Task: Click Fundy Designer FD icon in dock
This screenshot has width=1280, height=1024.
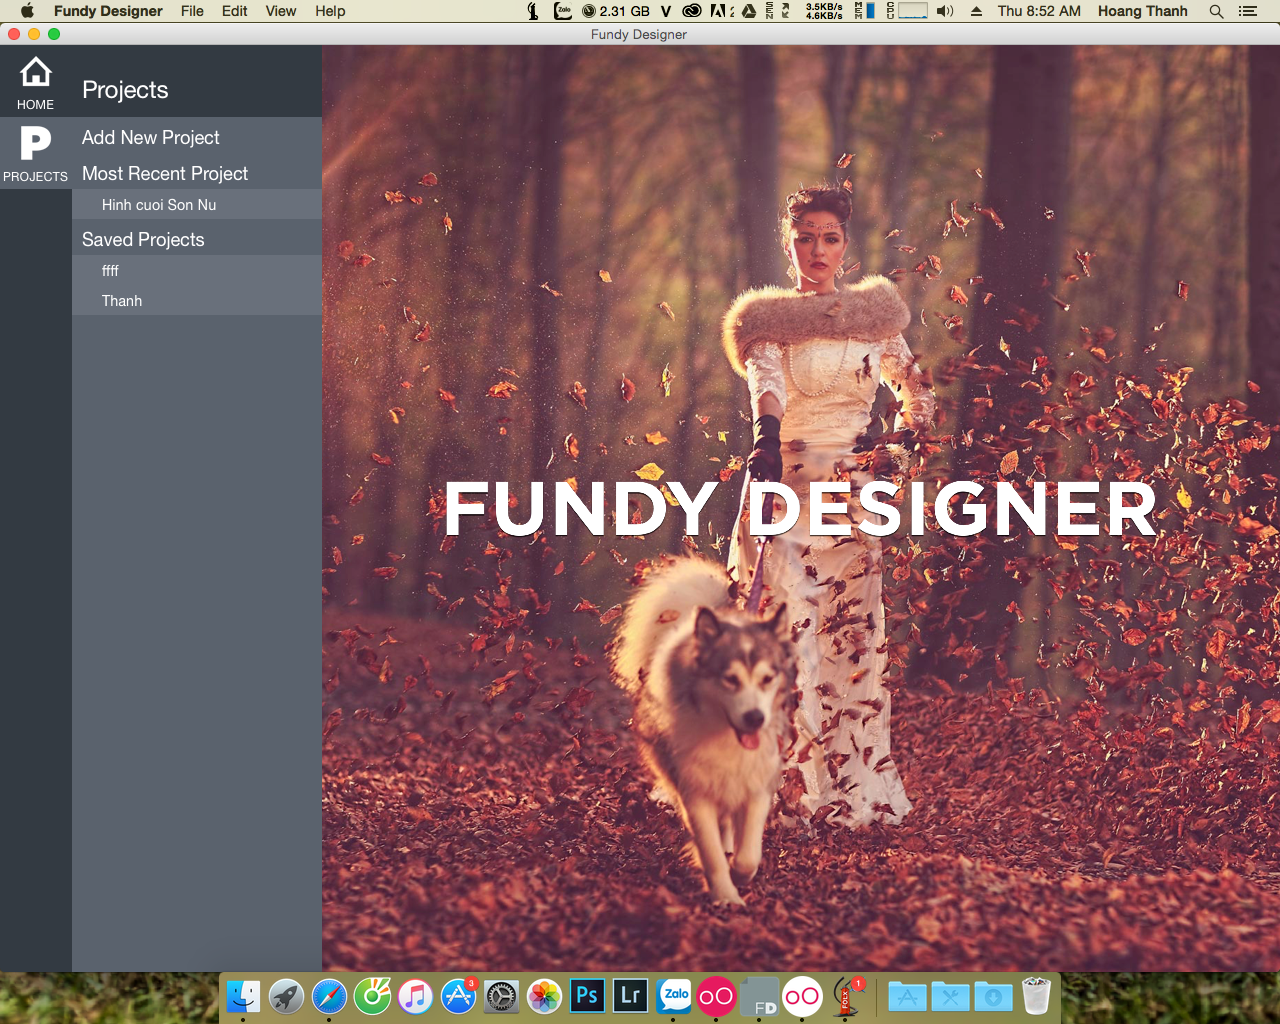Action: pos(759,996)
